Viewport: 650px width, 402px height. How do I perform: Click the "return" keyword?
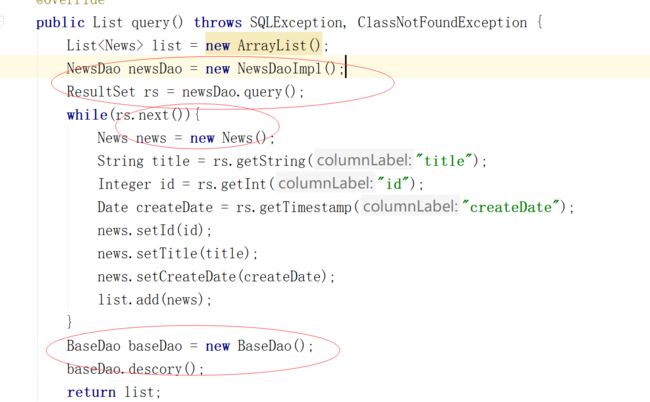91,392
